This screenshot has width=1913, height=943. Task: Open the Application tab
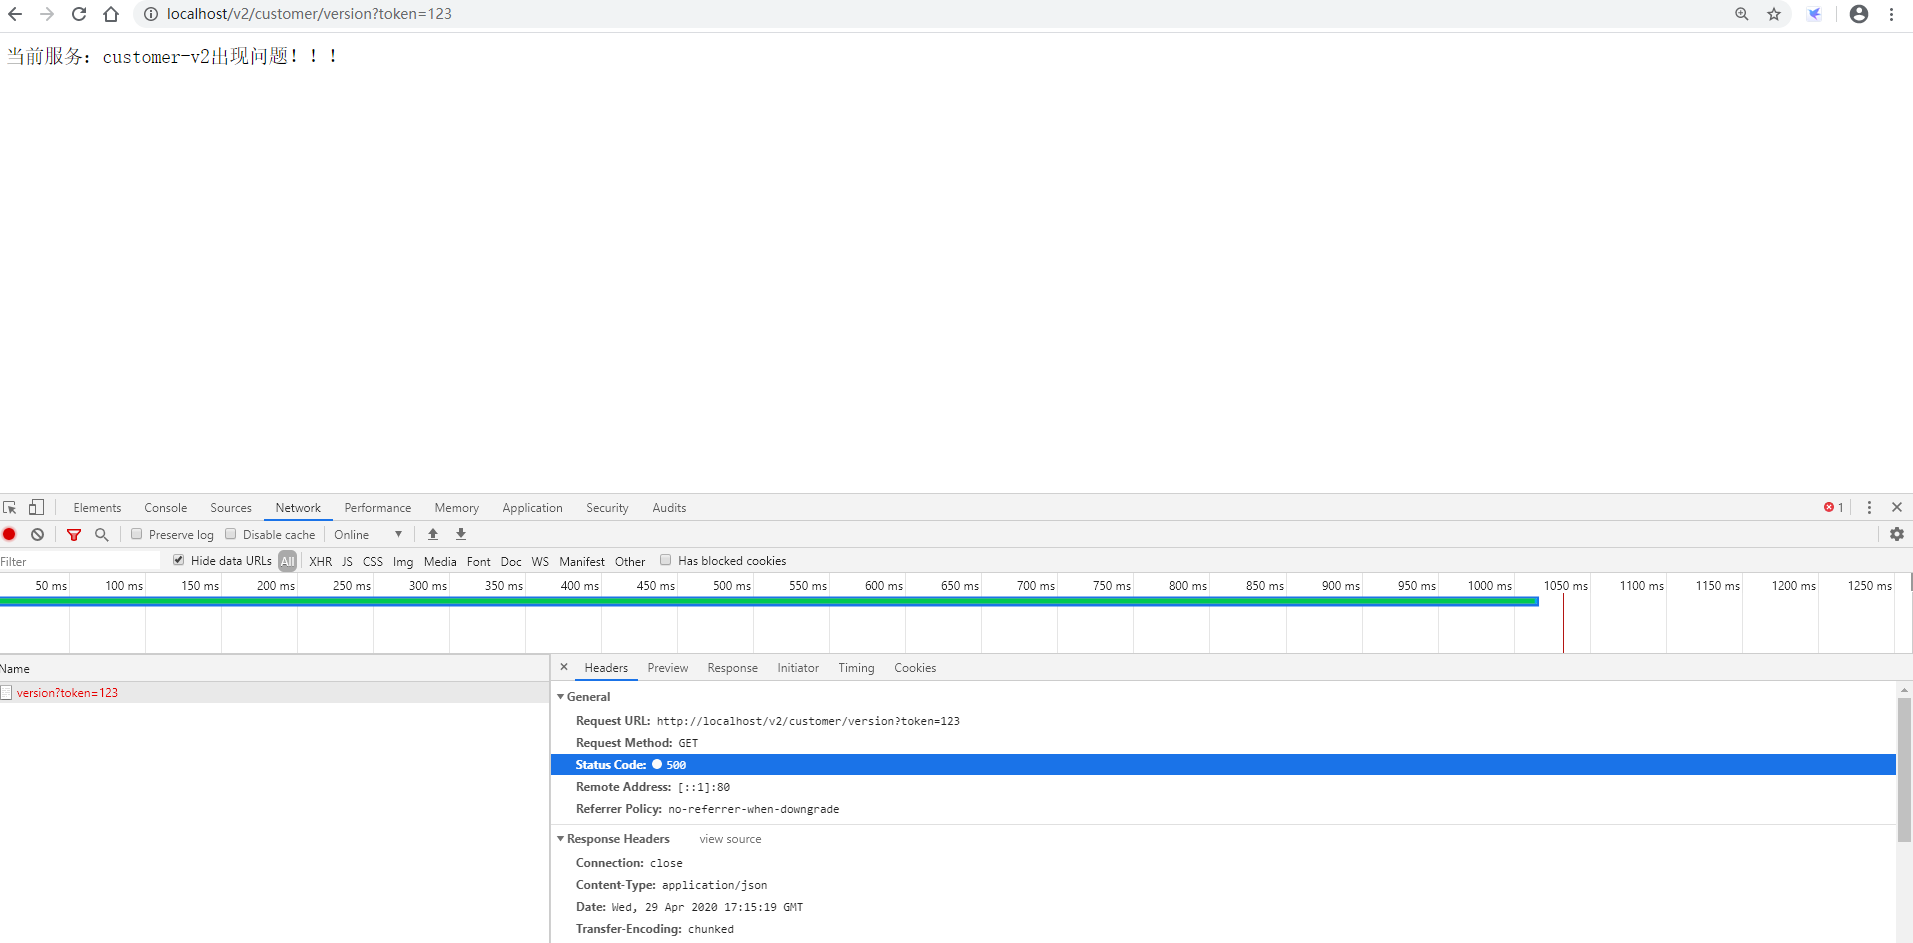tap(533, 508)
